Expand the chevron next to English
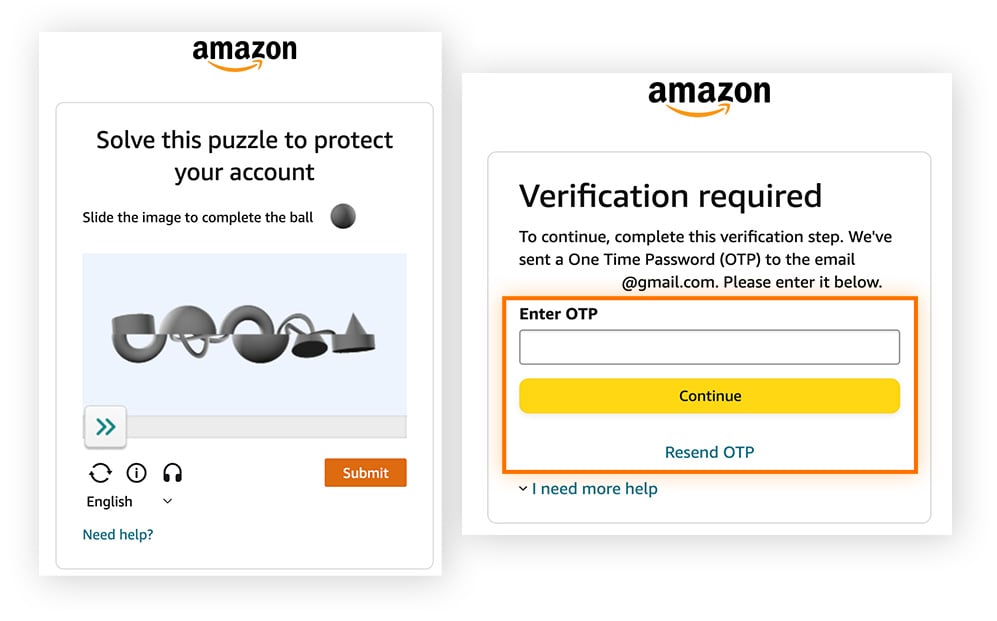Image resolution: width=997 pixels, height=621 pixels. [166, 501]
